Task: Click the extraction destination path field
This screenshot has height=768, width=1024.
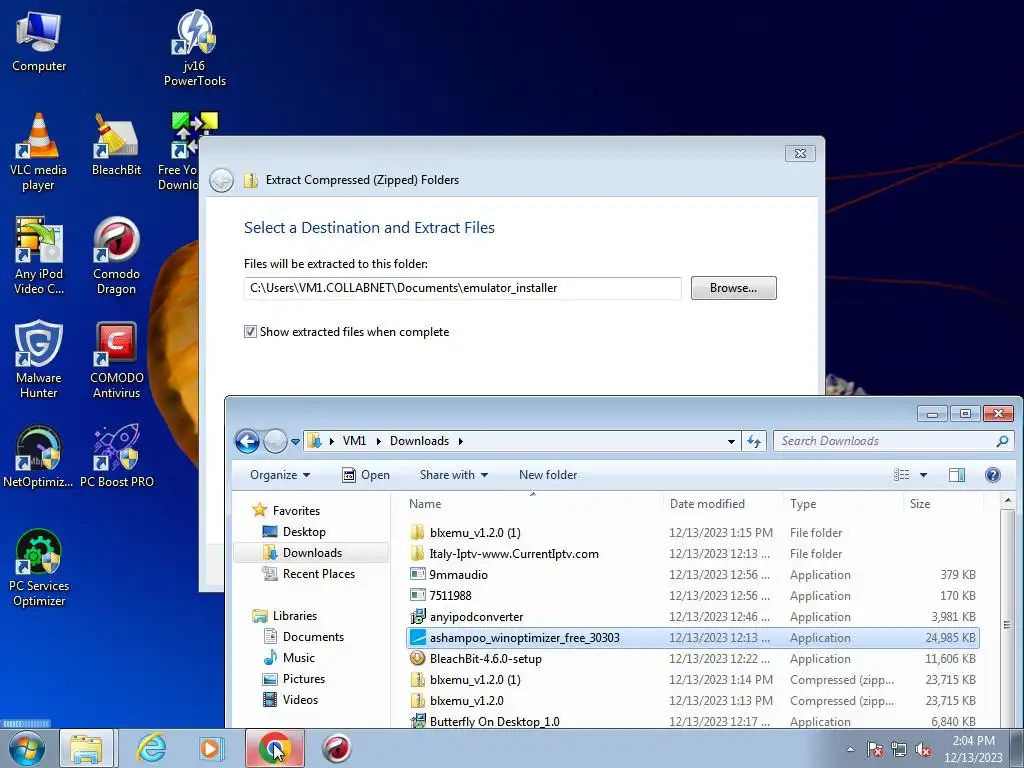Action: (462, 288)
